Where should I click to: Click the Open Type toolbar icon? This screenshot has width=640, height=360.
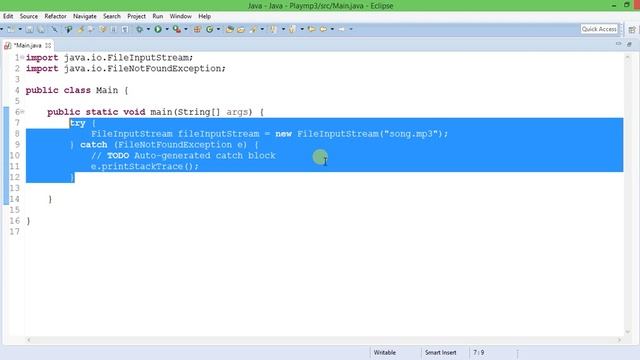(229, 29)
